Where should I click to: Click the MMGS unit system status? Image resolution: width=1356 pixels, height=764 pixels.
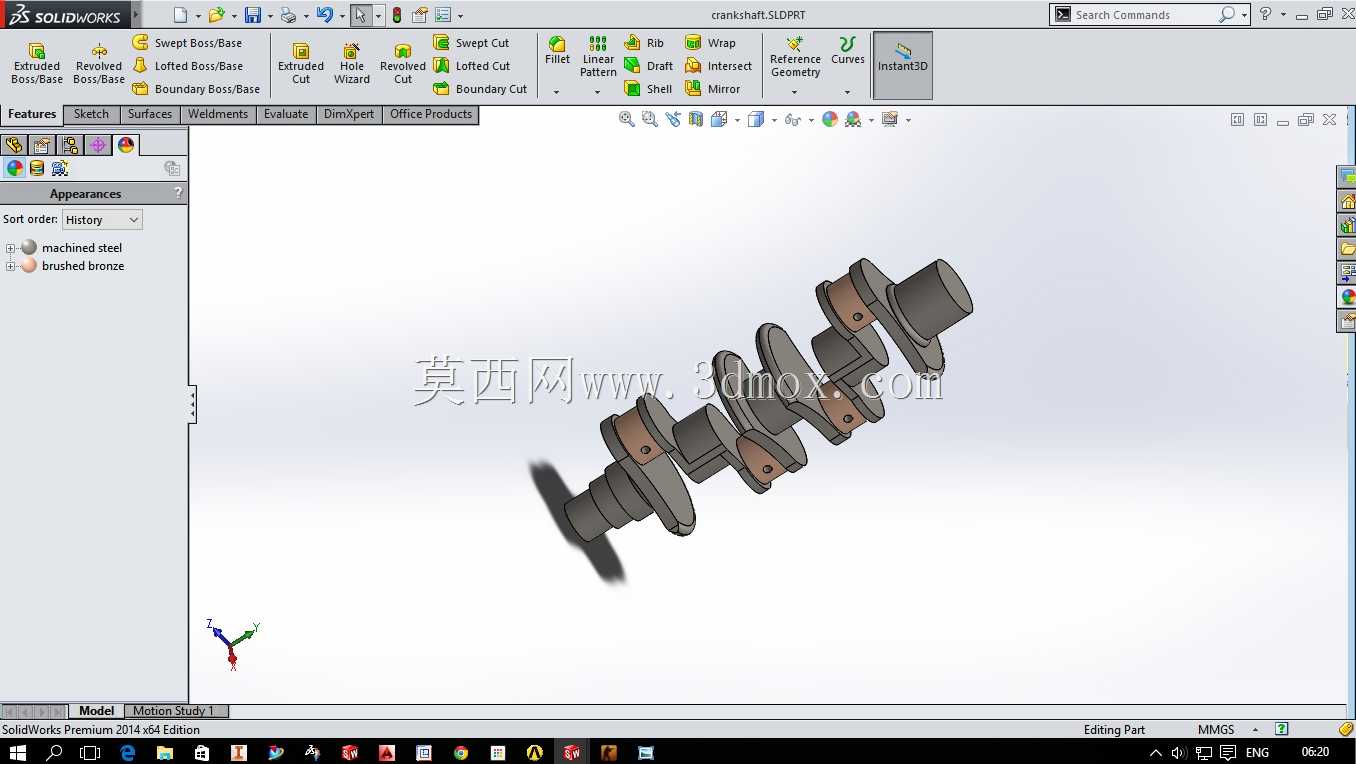click(x=1216, y=730)
